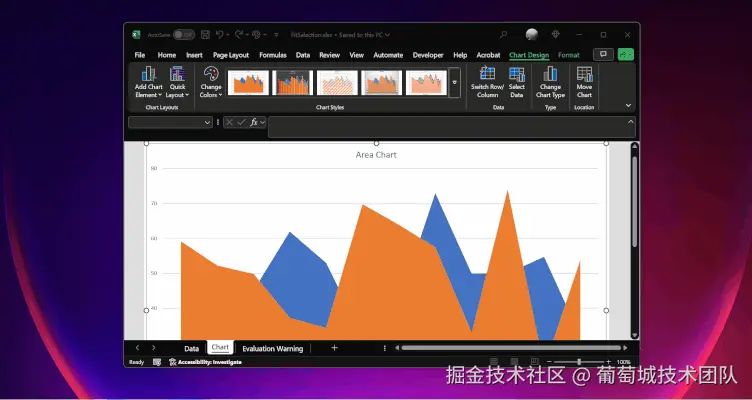Screen dimensions: 752x400
Task: Open the Change Colors palette
Action: pyautogui.click(x=211, y=82)
